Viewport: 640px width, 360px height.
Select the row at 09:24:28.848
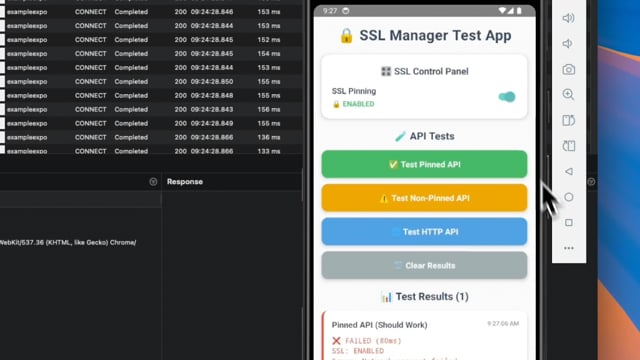pyautogui.click(x=151, y=96)
